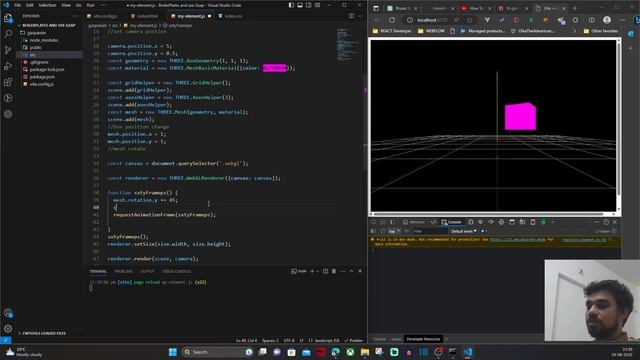Open Windows Start button
640x360 pixels.
(x=173, y=352)
